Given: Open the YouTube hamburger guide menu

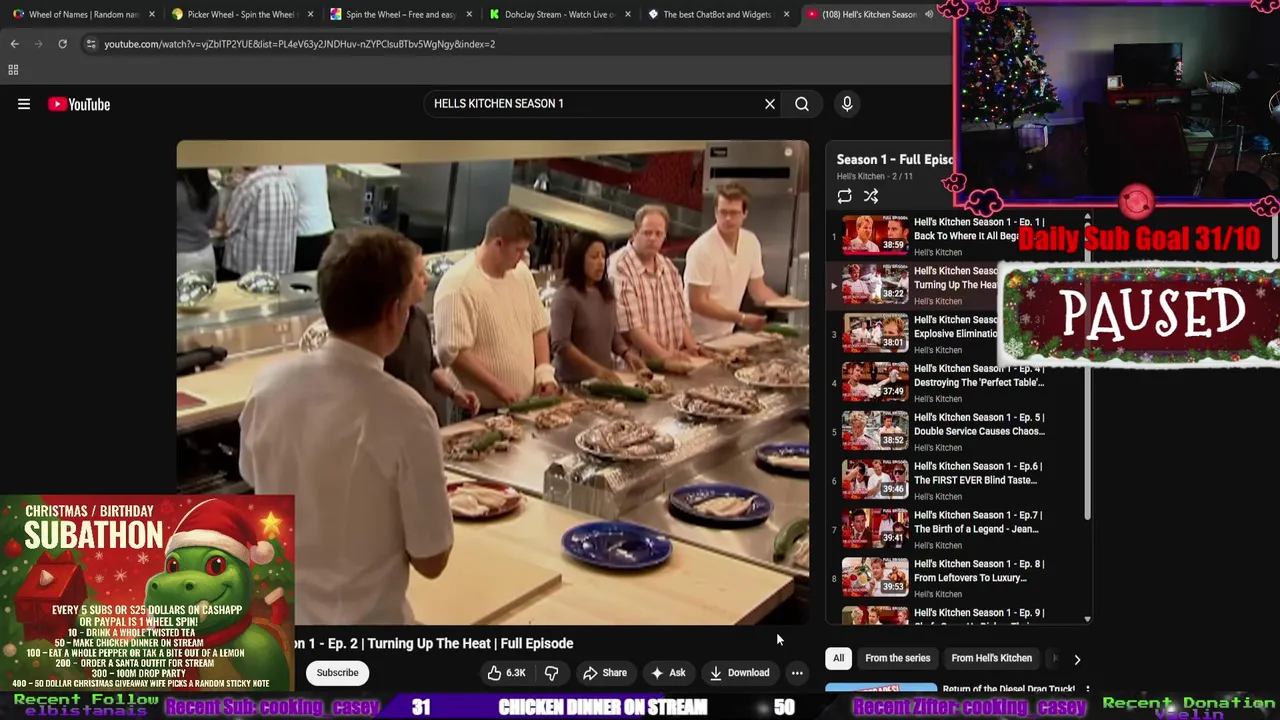Looking at the screenshot, I should [x=24, y=104].
